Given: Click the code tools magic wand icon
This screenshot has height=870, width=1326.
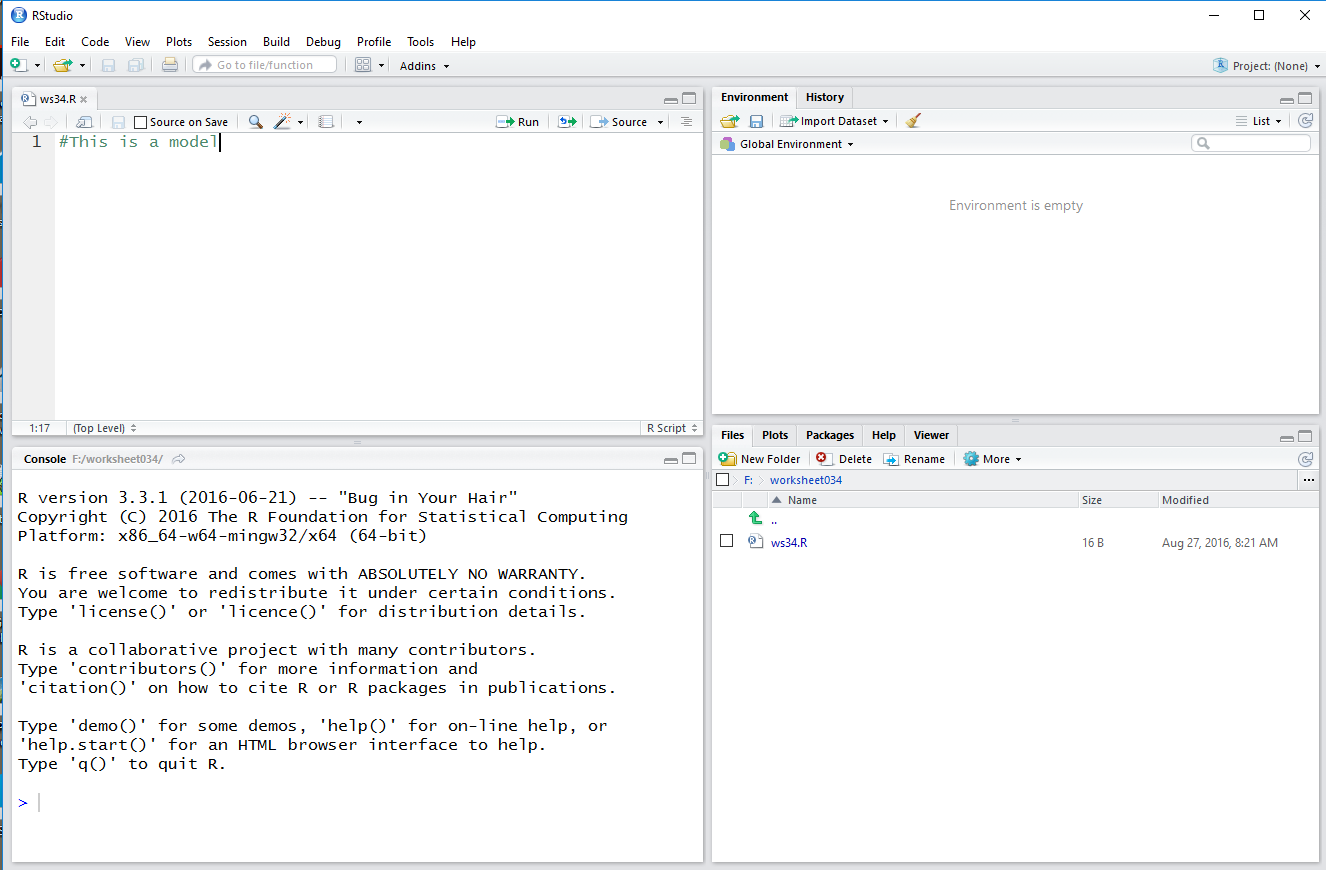Looking at the screenshot, I should coord(282,122).
